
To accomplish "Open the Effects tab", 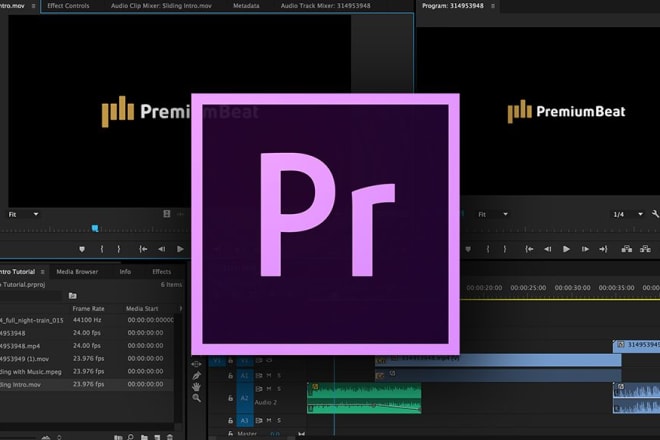I will pyautogui.click(x=162, y=272).
